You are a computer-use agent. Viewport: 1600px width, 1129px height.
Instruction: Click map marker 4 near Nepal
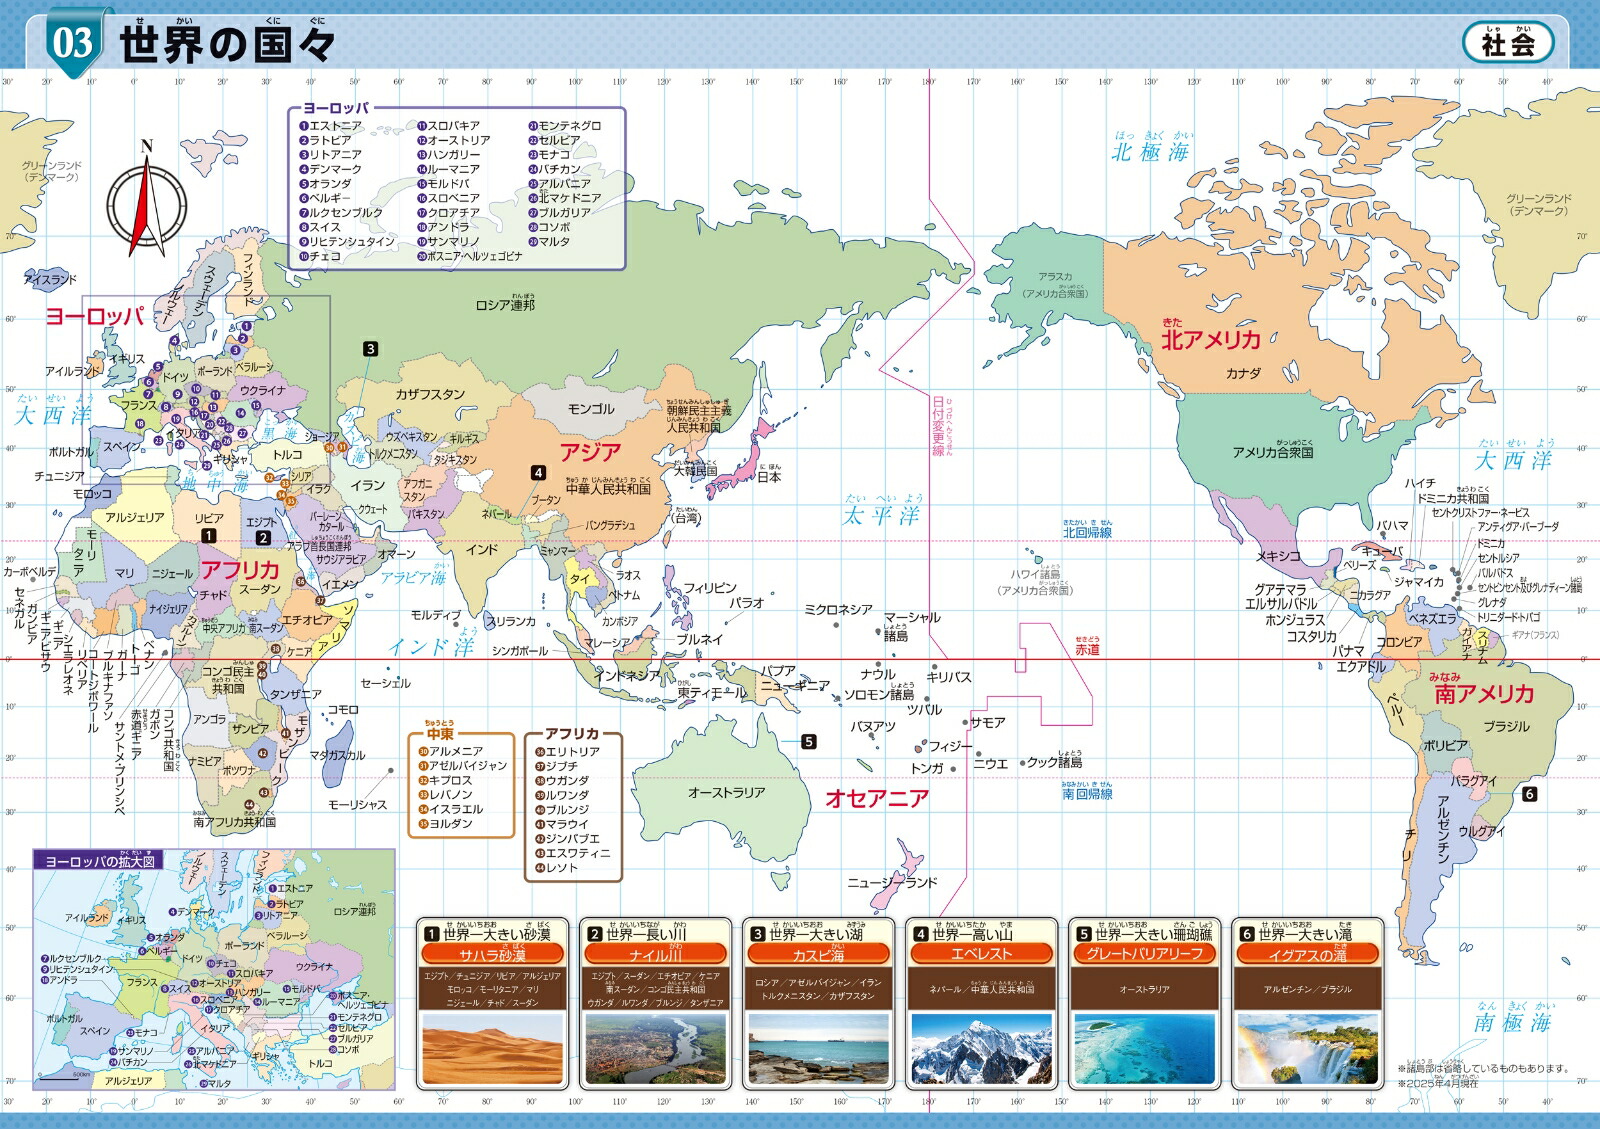click(538, 473)
